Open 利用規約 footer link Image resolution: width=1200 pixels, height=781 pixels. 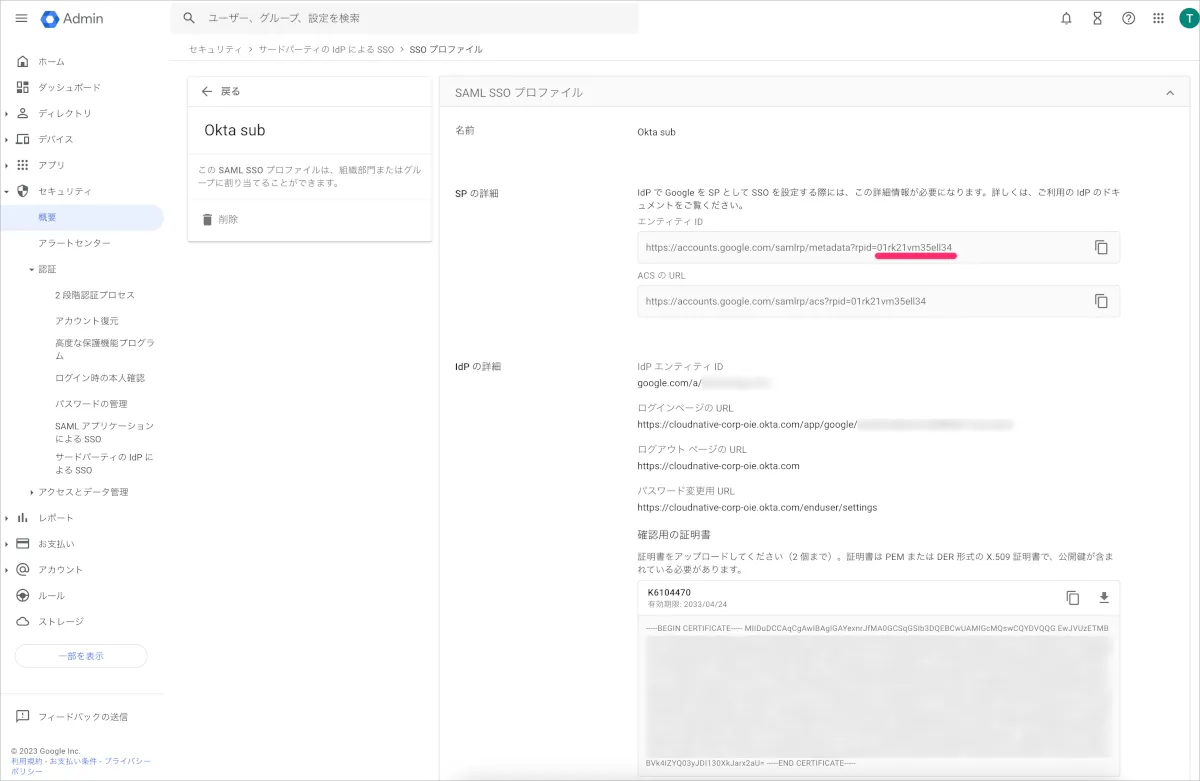click(x=25, y=761)
